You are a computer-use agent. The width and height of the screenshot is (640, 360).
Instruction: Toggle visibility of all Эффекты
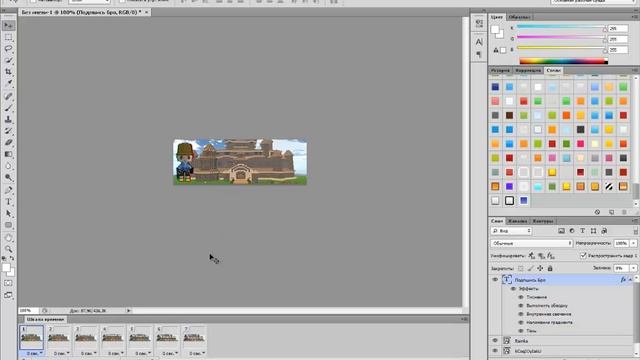513,289
